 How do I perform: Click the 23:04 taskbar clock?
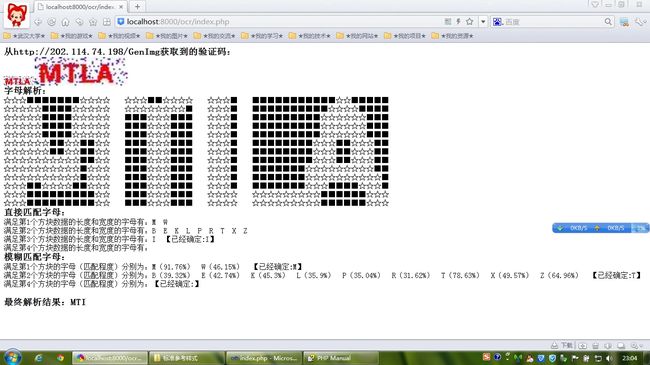pyautogui.click(x=630, y=358)
